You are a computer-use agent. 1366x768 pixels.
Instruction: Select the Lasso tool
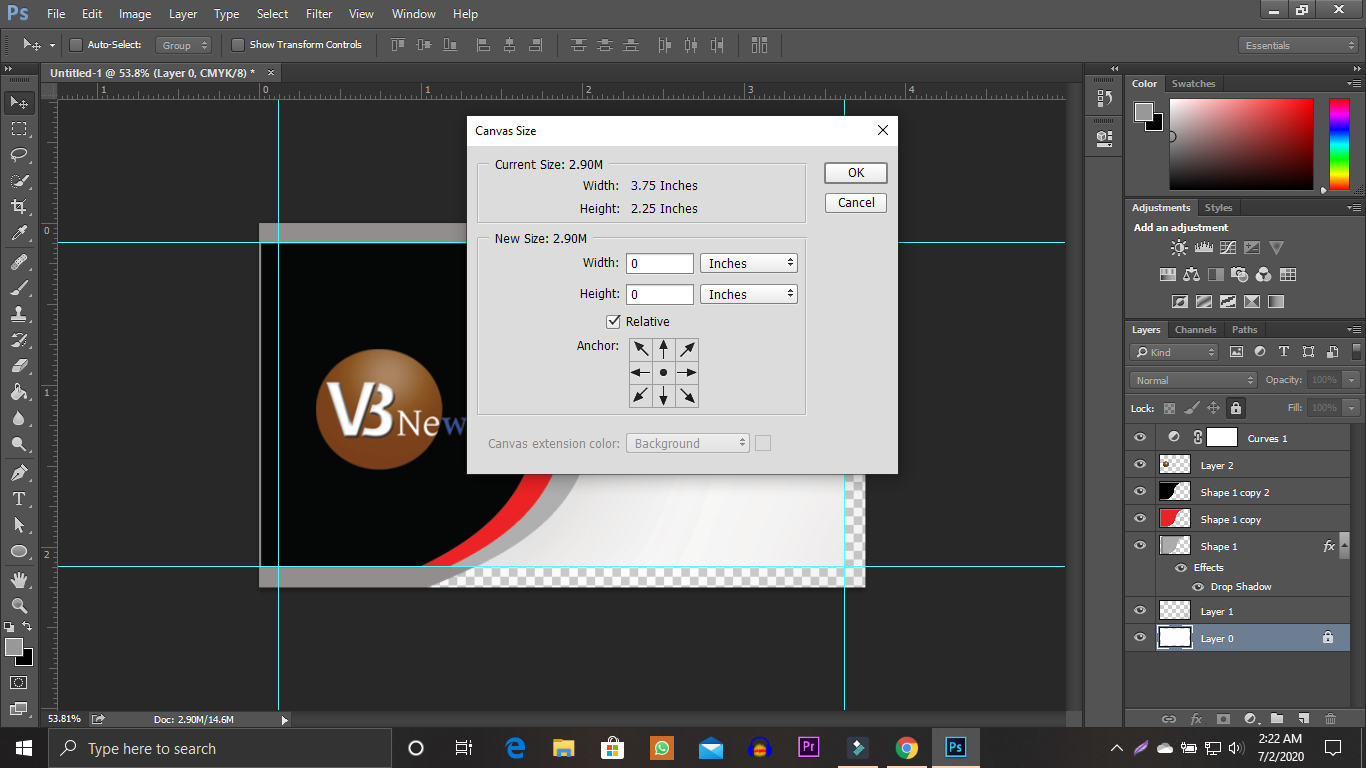pyautogui.click(x=19, y=155)
